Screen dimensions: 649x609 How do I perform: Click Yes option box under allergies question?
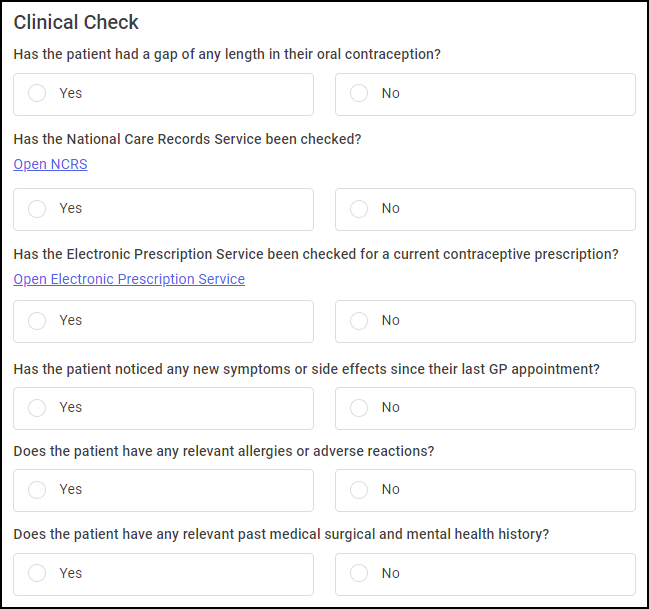click(x=163, y=491)
